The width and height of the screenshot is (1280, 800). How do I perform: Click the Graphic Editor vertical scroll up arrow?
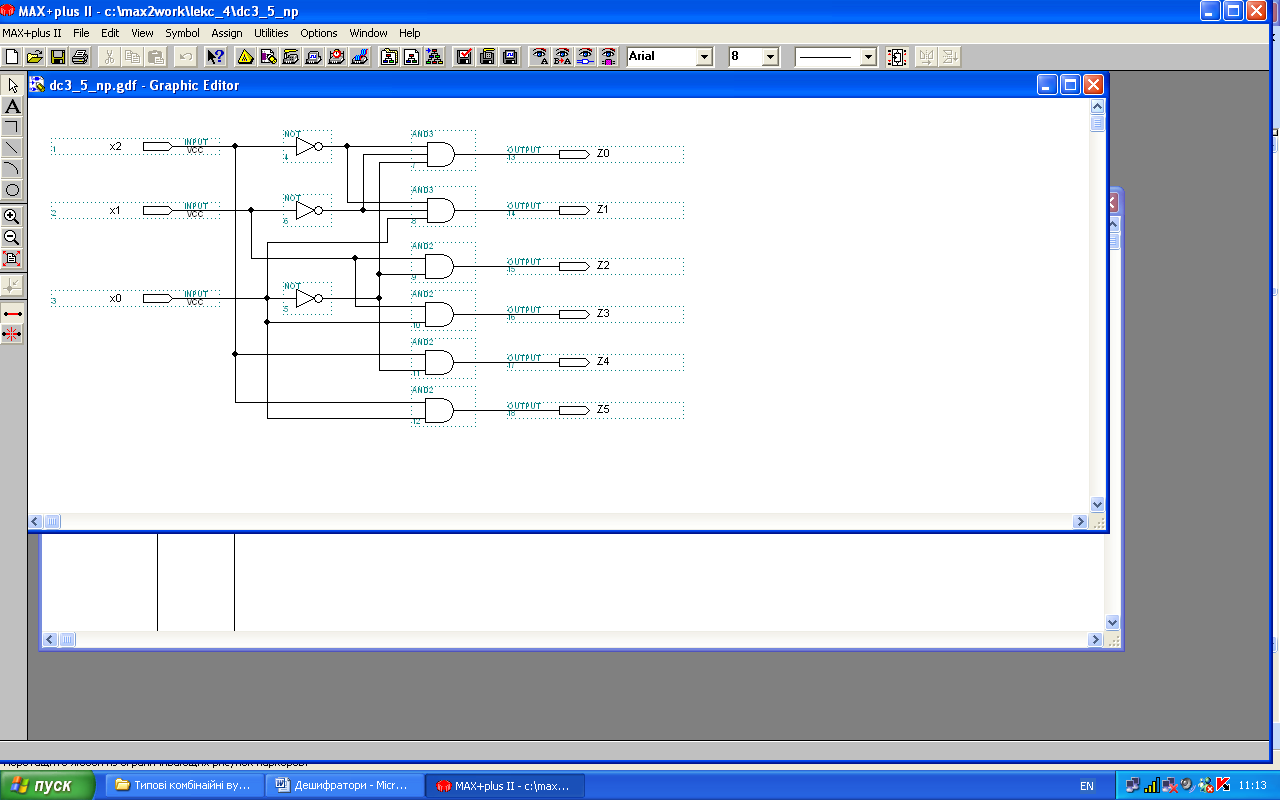click(1097, 106)
